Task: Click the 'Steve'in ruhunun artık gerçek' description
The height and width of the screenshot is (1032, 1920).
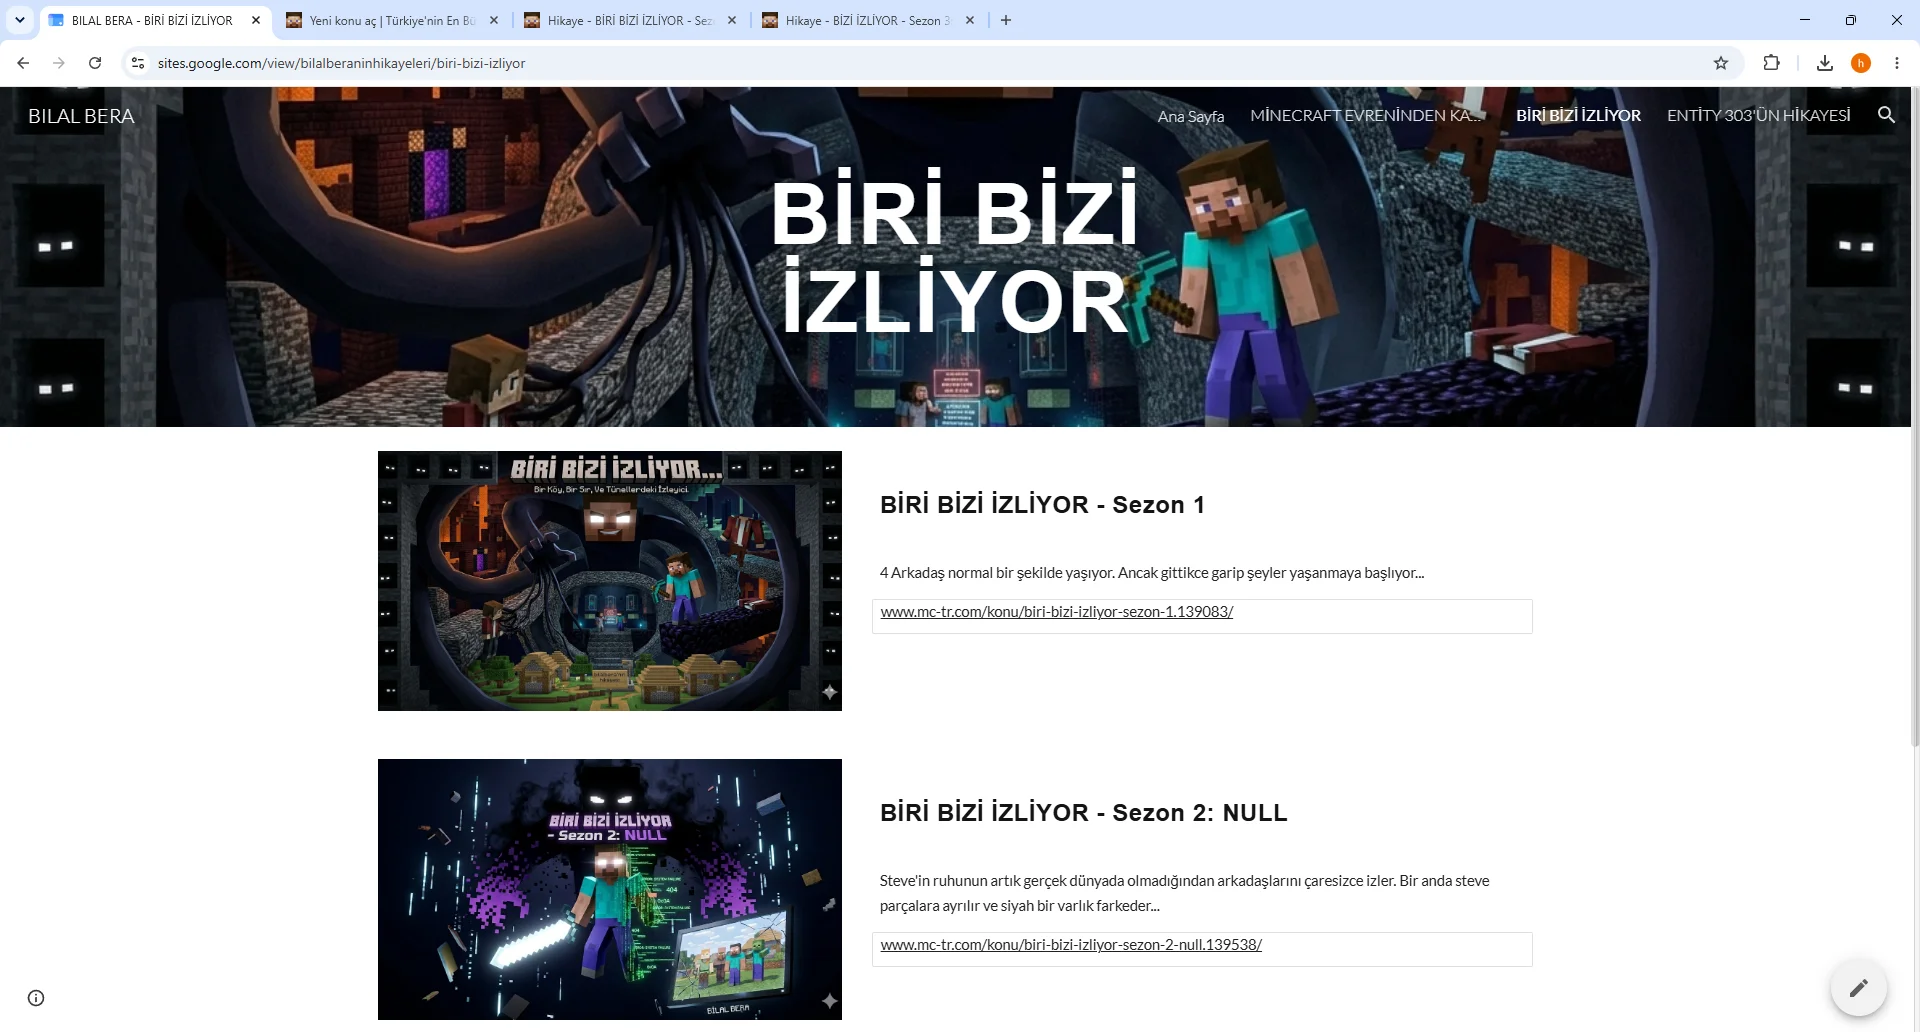Action: pyautogui.click(x=1185, y=893)
